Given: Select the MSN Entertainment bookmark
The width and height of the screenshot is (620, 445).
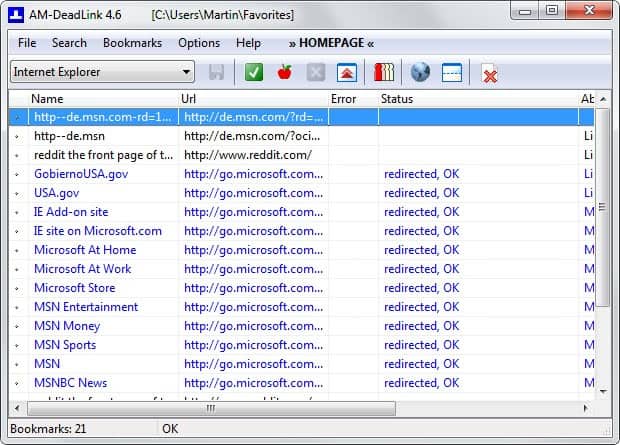Looking at the screenshot, I should point(301,307).
